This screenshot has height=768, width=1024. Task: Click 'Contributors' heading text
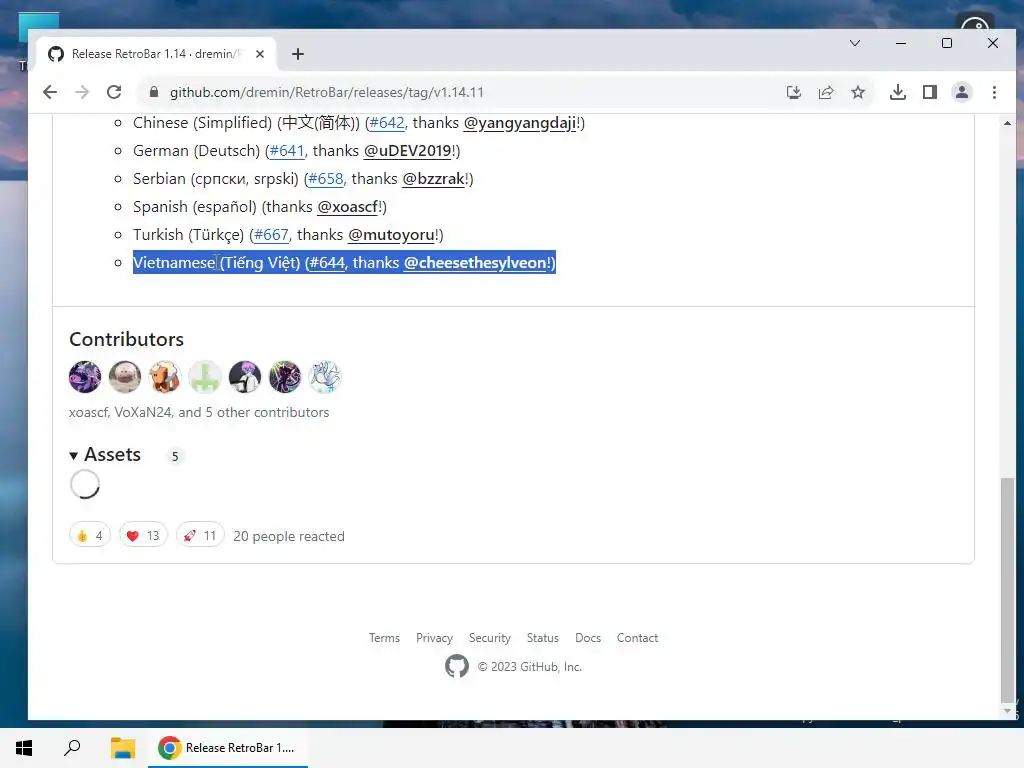[x=127, y=340]
